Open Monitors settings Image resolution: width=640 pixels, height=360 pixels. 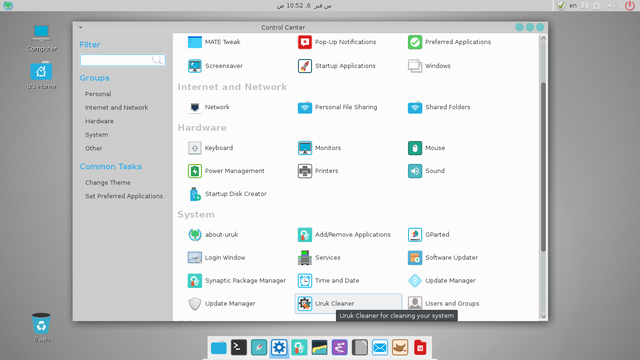(319, 148)
